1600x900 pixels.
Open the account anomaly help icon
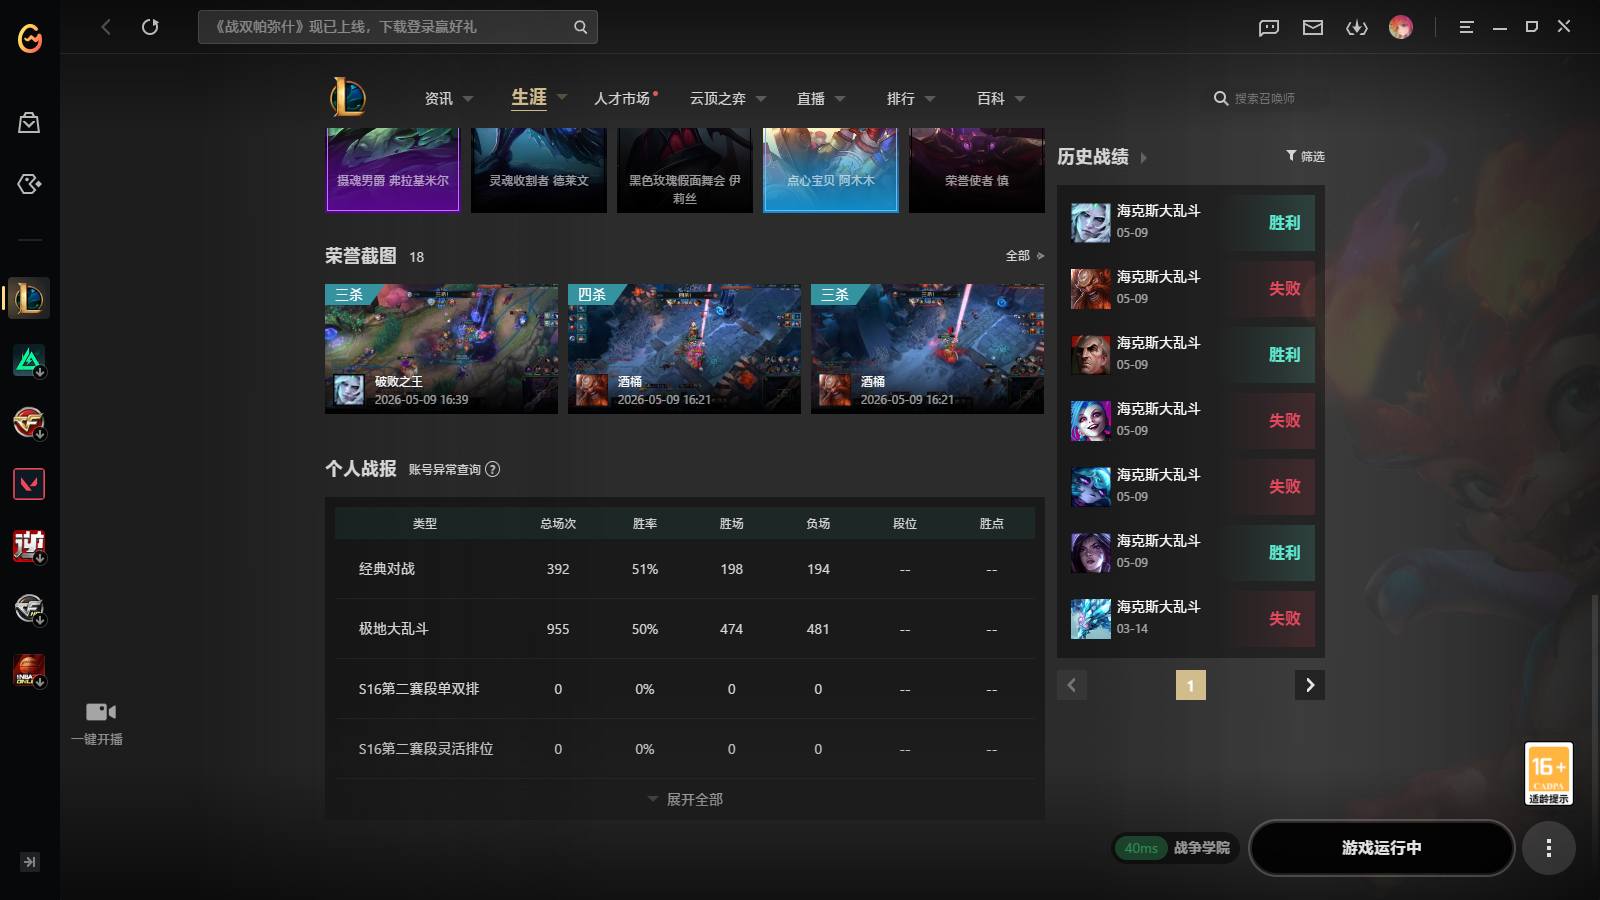492,469
